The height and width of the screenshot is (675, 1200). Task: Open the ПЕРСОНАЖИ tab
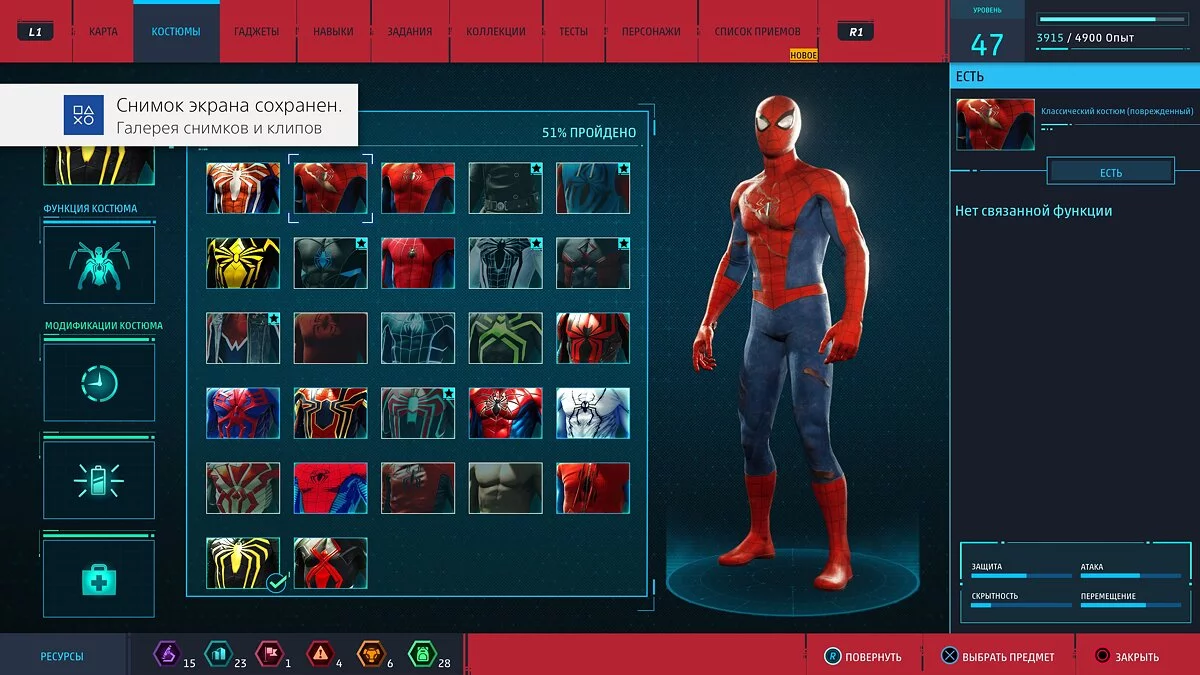point(651,31)
